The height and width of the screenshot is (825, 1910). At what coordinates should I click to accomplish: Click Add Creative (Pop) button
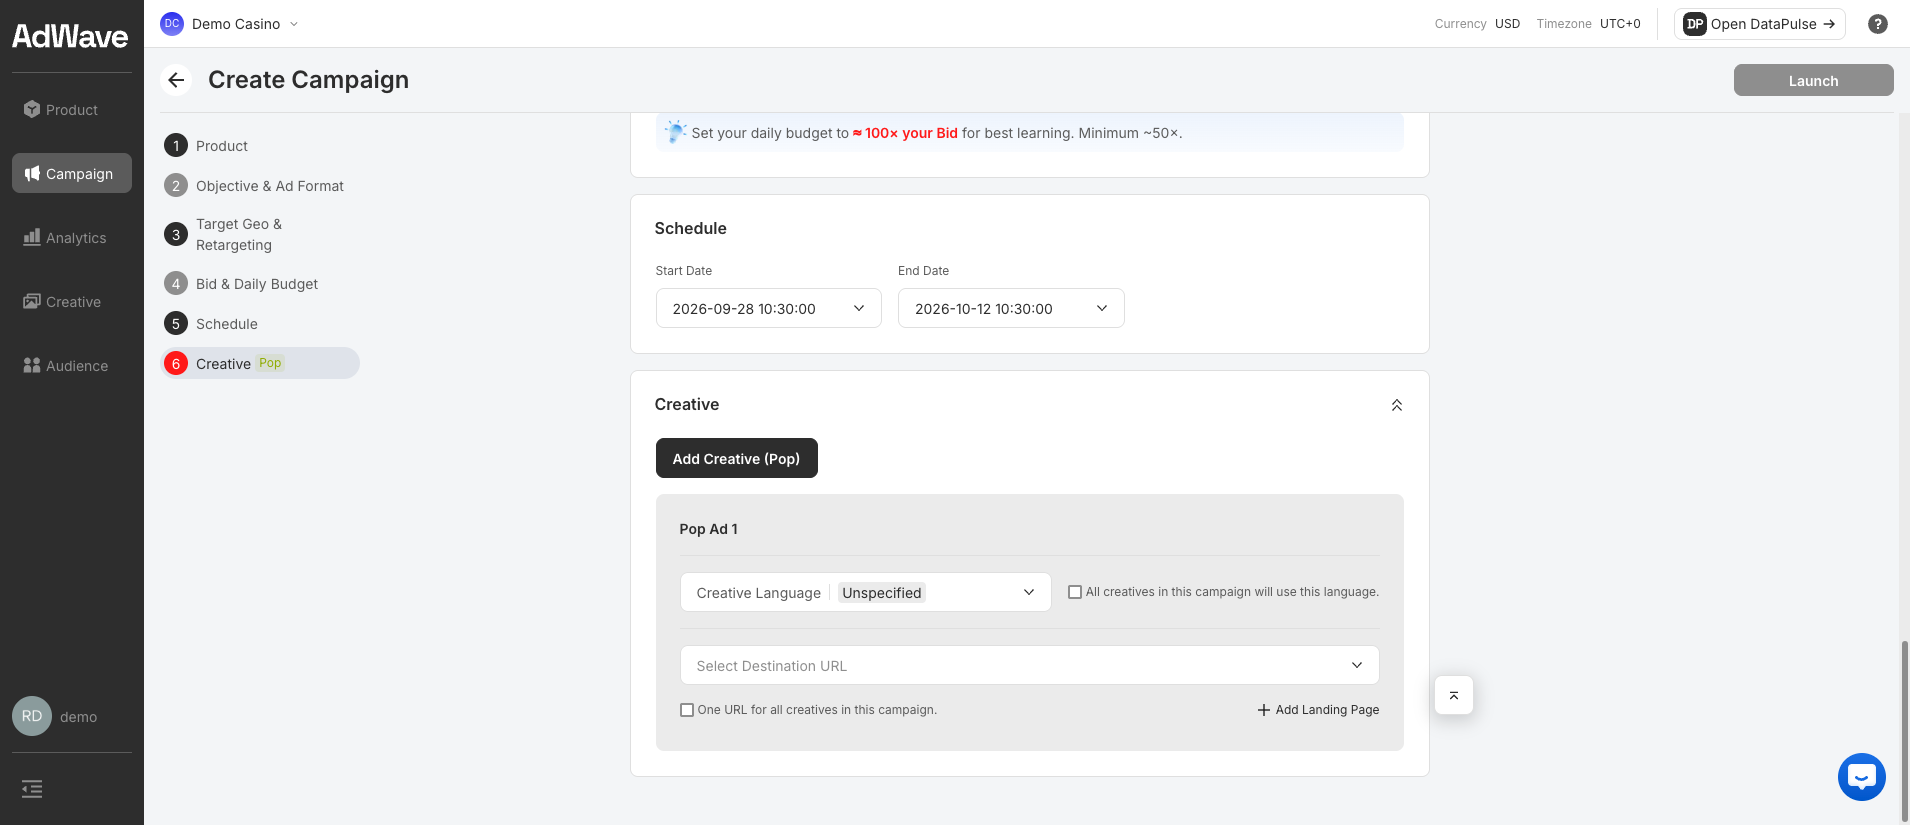[736, 458]
